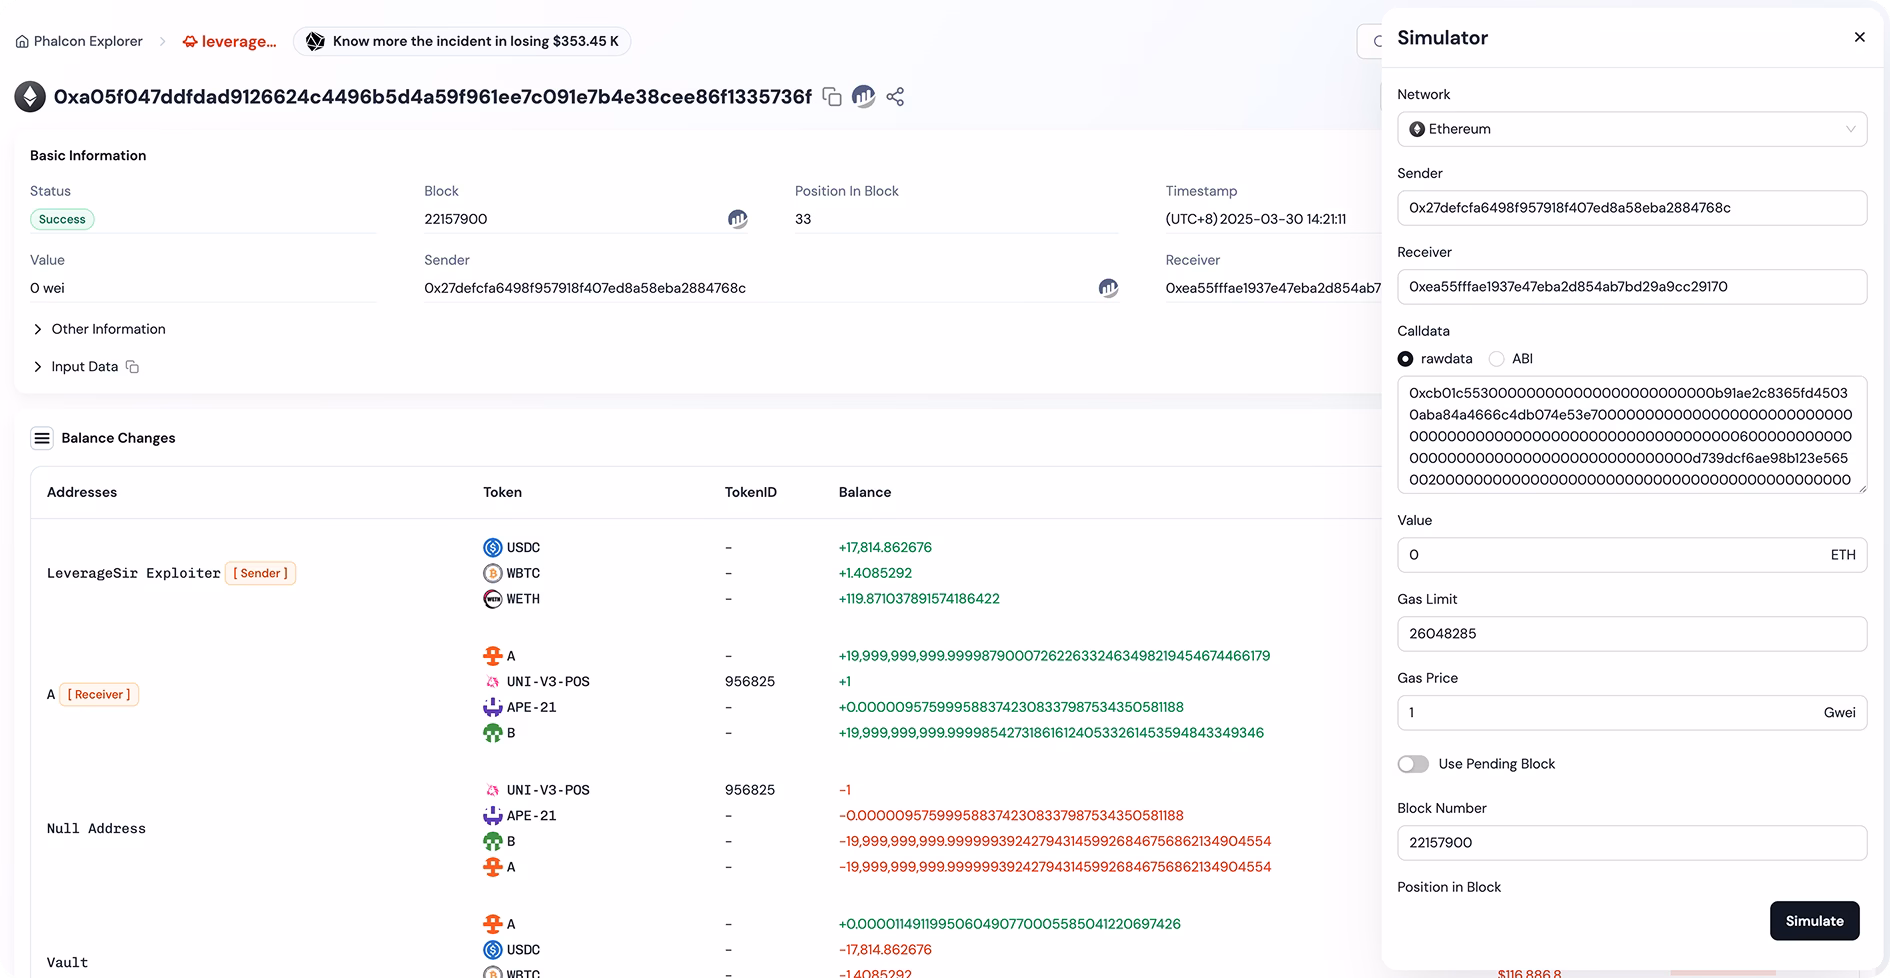Screen dimensions: 1890x978
Task: Edit the Block Number field
Action: click(x=1632, y=843)
